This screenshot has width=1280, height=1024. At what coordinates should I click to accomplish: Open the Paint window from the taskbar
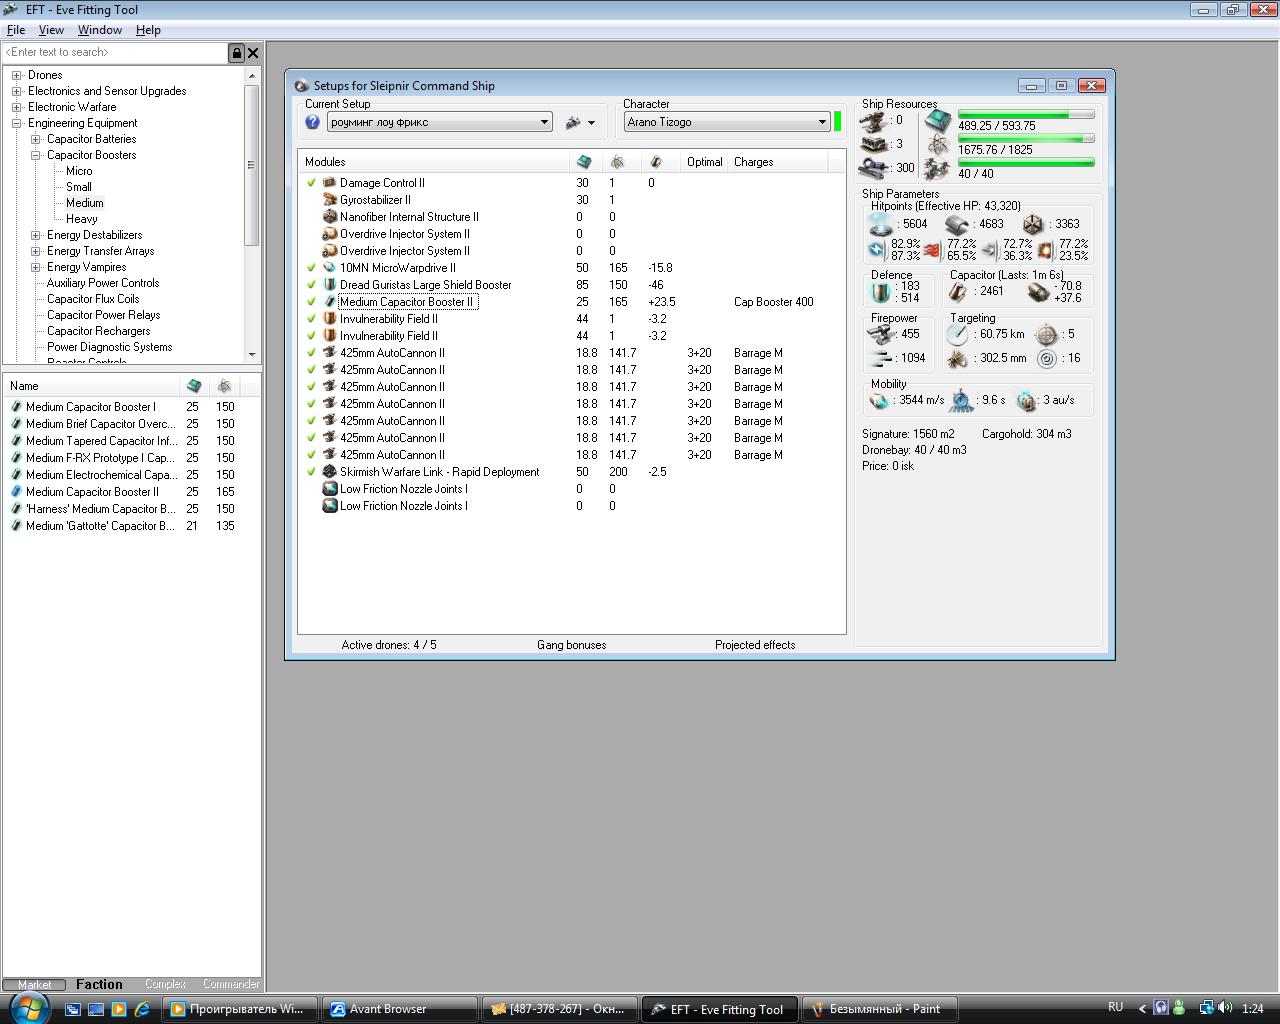(879, 1009)
